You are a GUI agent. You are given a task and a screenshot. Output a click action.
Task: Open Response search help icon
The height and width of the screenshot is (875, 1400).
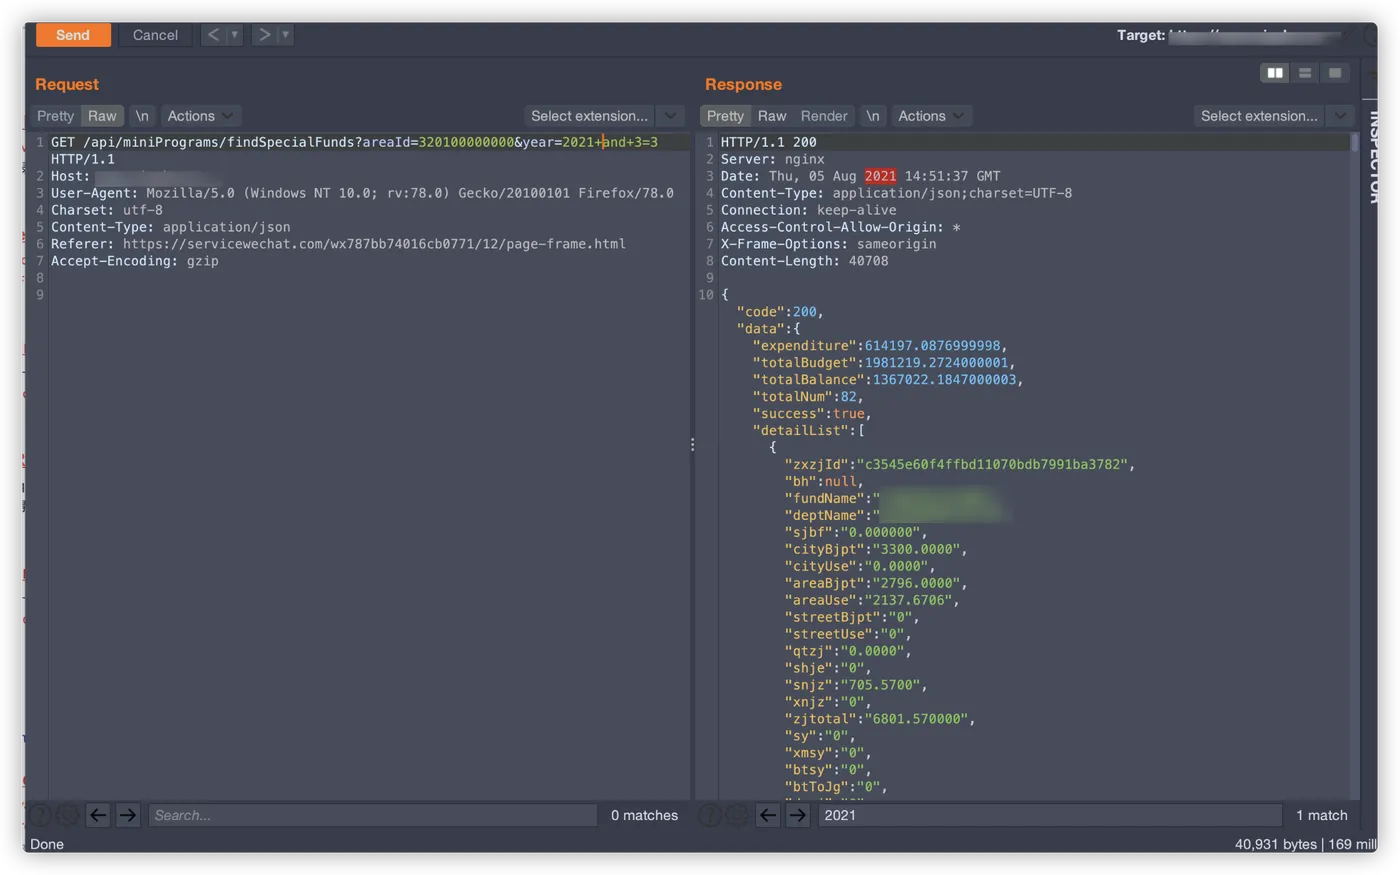pyautogui.click(x=710, y=815)
